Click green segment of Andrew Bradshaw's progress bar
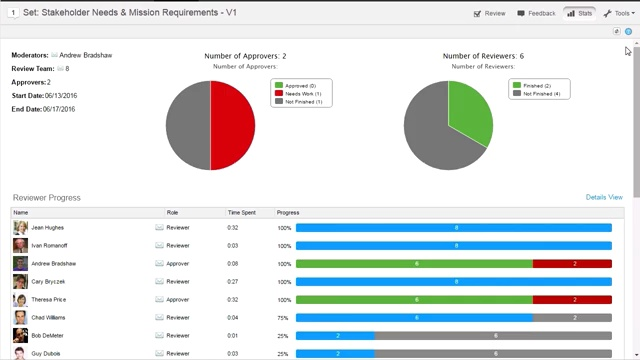This screenshot has height=360, width=640. [414, 264]
